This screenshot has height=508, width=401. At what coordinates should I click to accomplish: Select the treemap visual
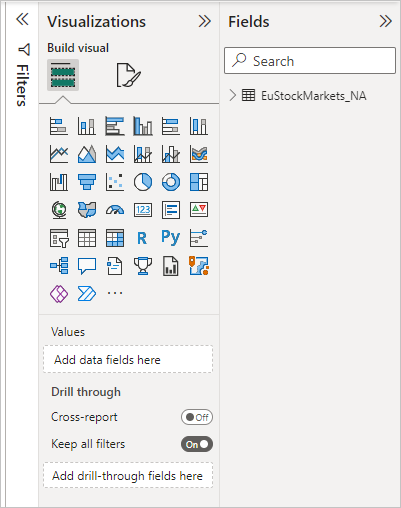[199, 182]
